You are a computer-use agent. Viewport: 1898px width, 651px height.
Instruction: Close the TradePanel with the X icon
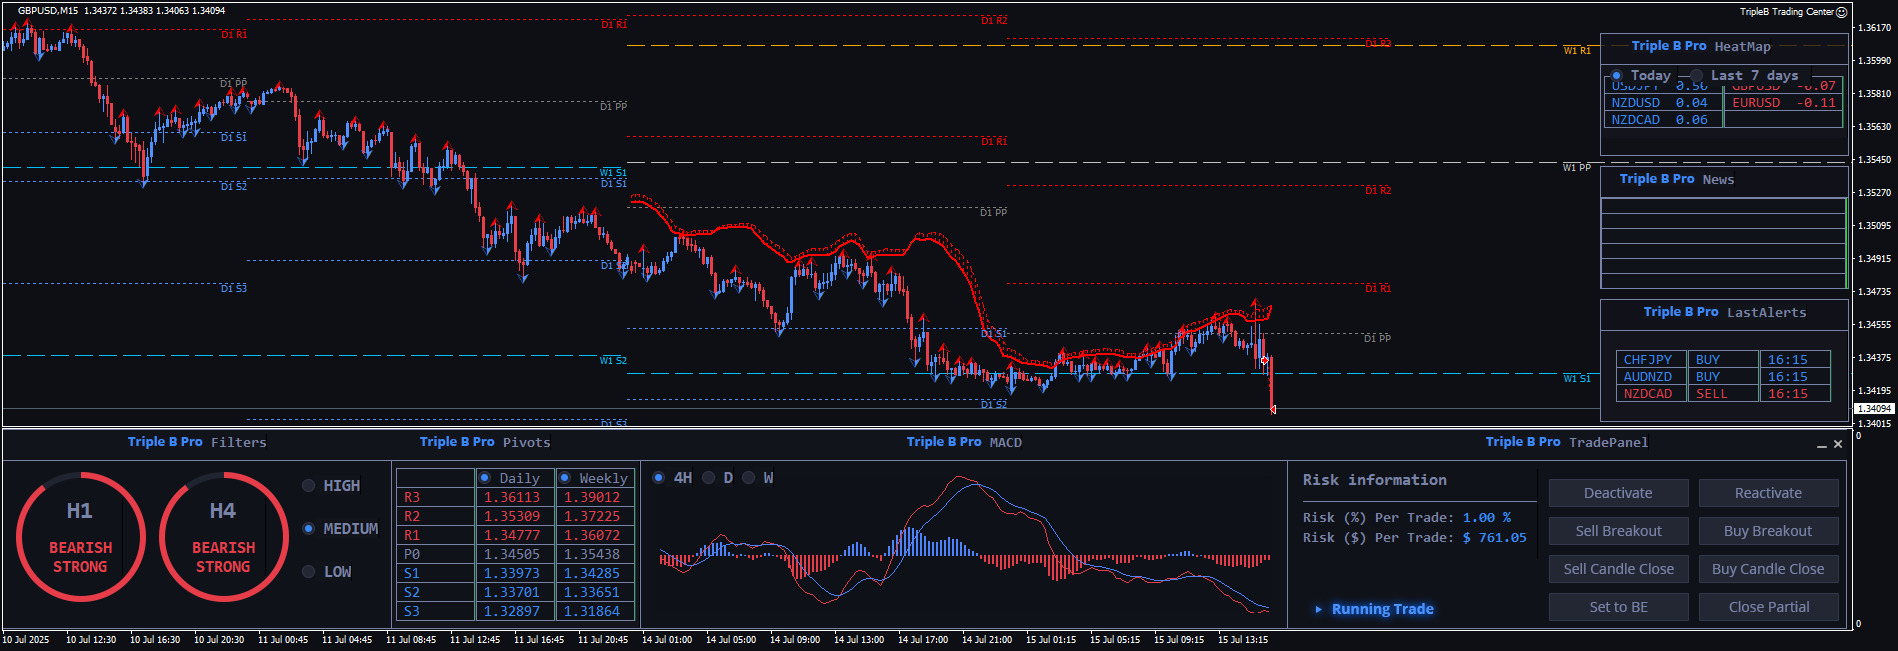point(1838,444)
